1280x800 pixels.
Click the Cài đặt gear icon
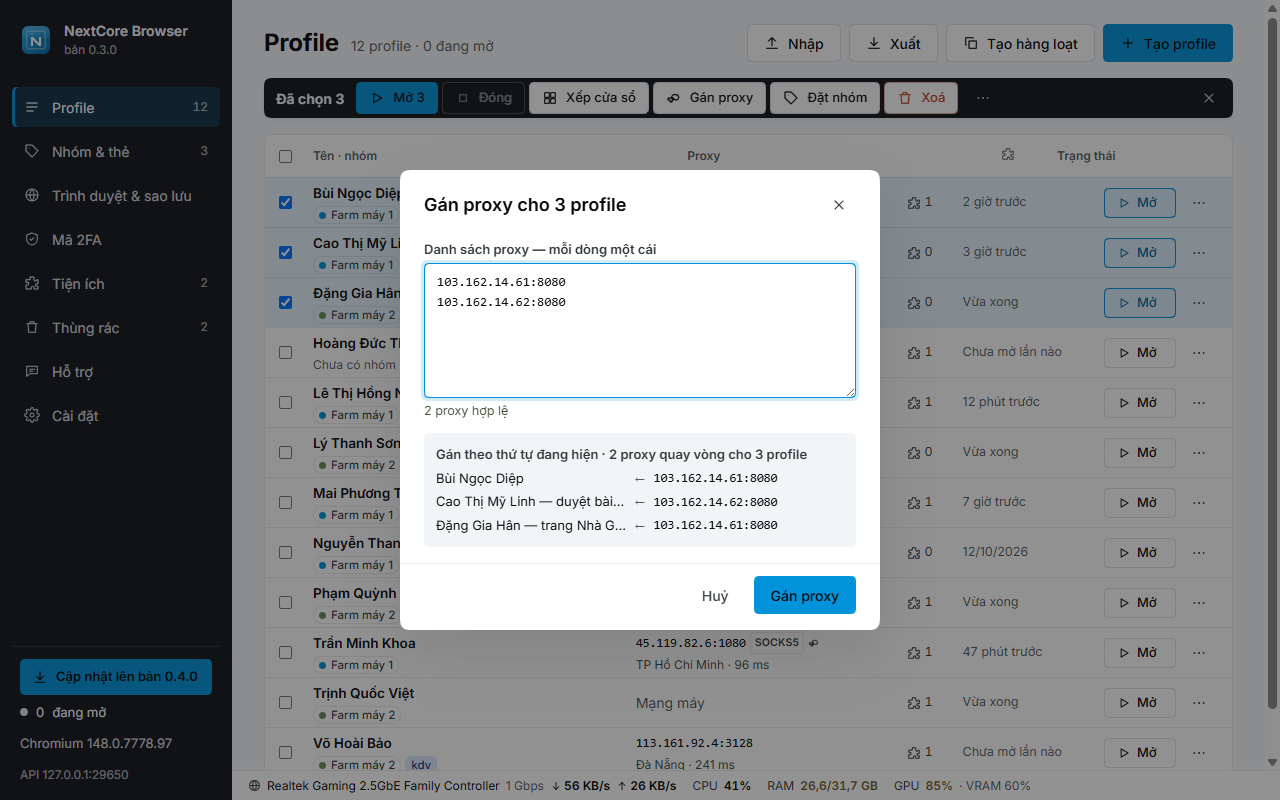point(32,415)
